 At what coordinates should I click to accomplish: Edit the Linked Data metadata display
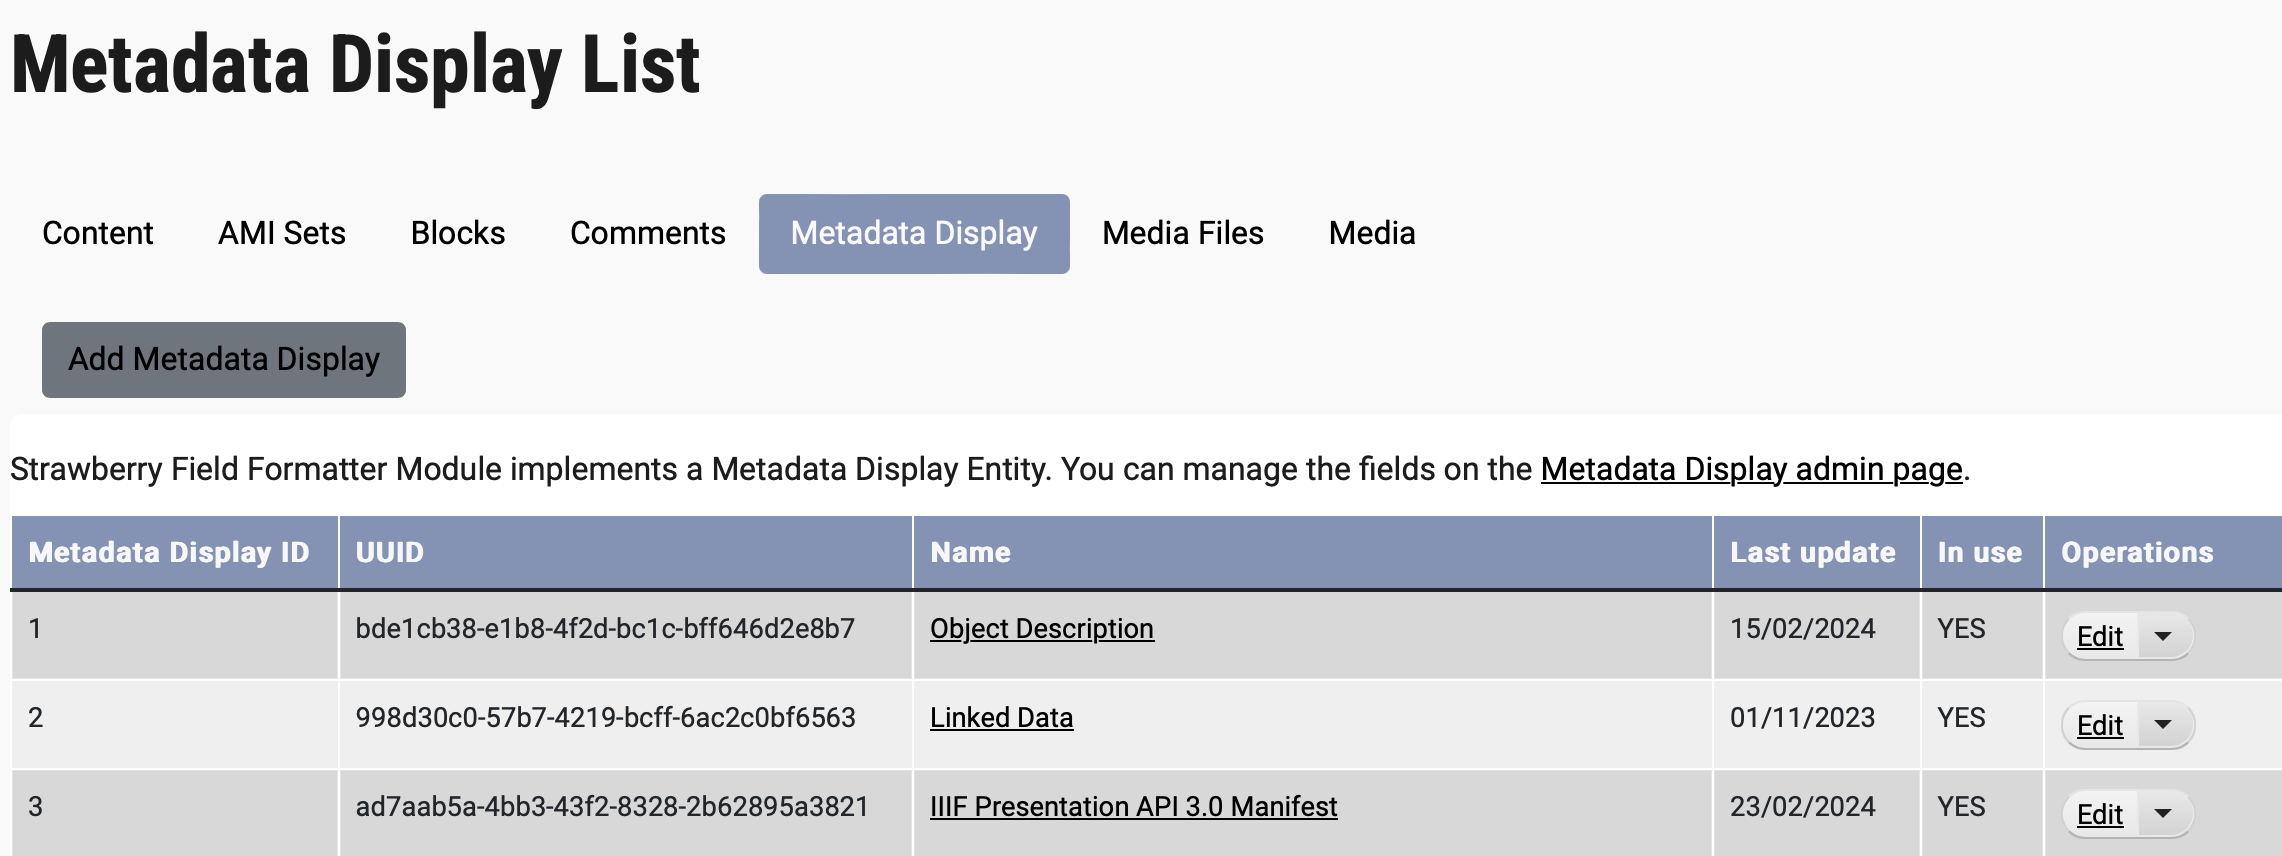pos(2099,726)
